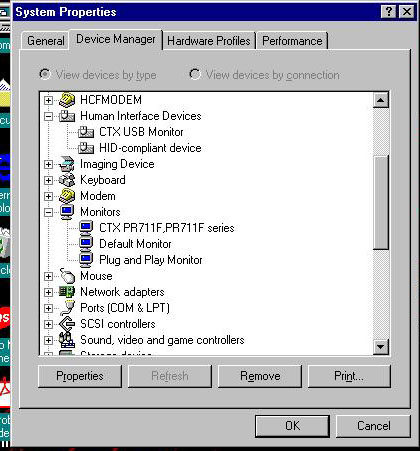Switch to the General tab
This screenshot has width=420, height=451.
[46, 41]
